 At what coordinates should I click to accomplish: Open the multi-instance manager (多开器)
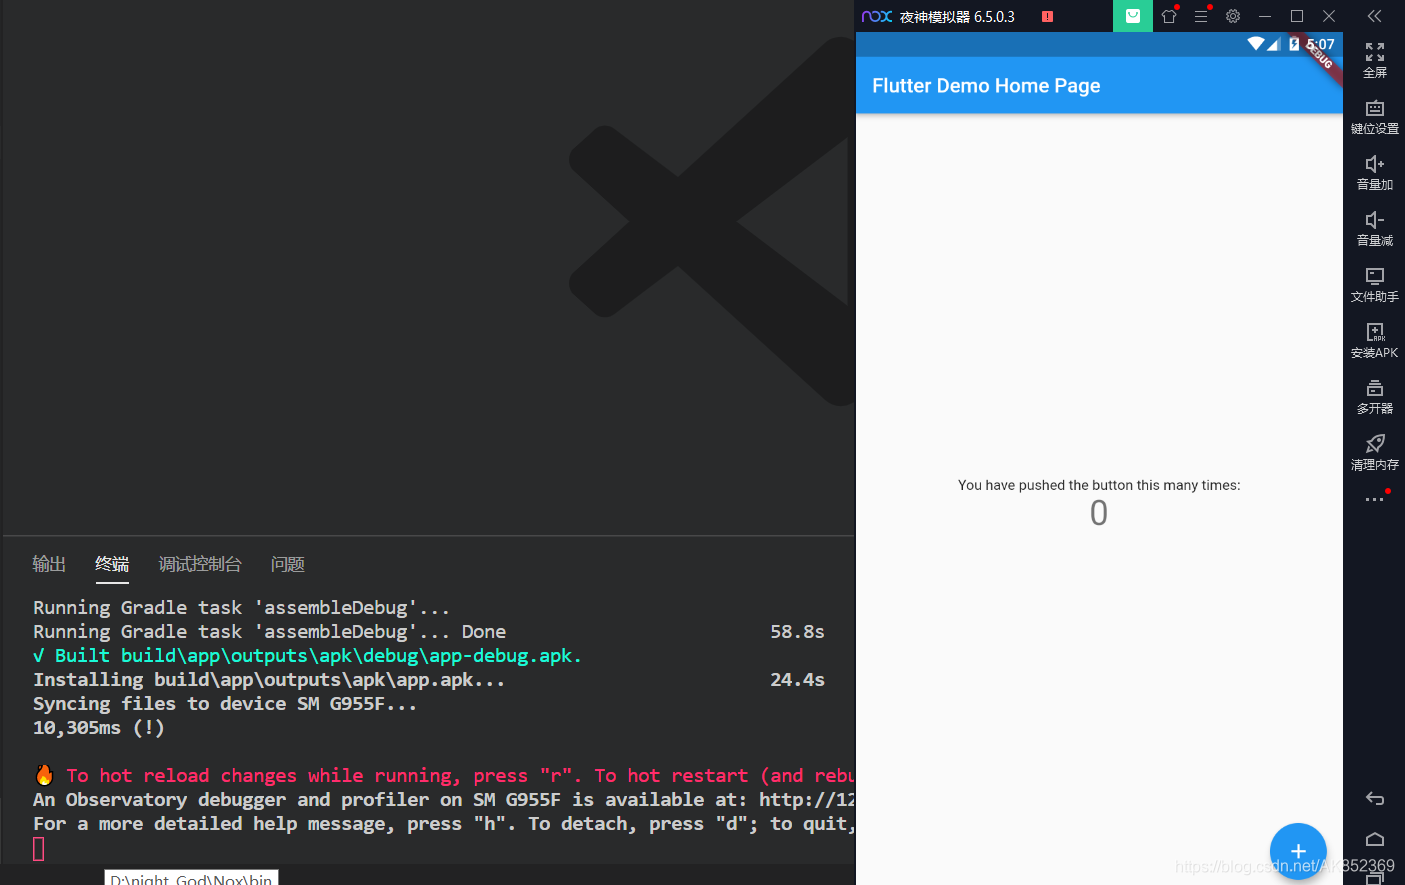pyautogui.click(x=1375, y=388)
